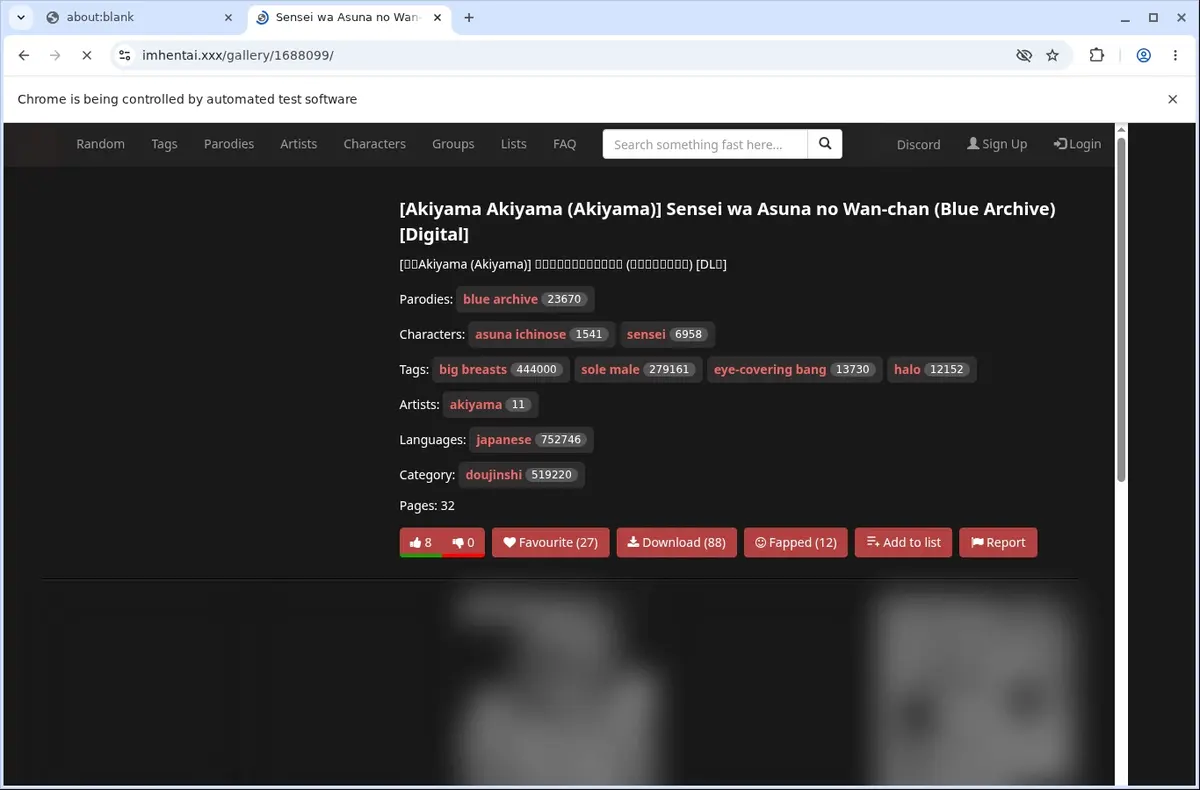Viewport: 1200px width, 790px height.
Task: Toggle the Favourite (27) heart button
Action: coord(550,542)
